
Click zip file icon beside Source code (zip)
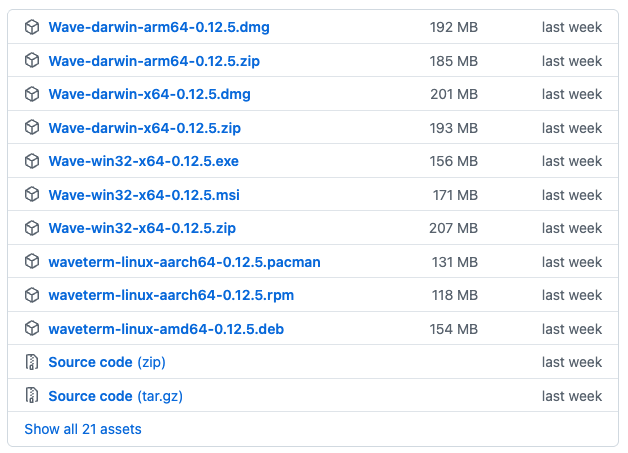click(x=32, y=362)
